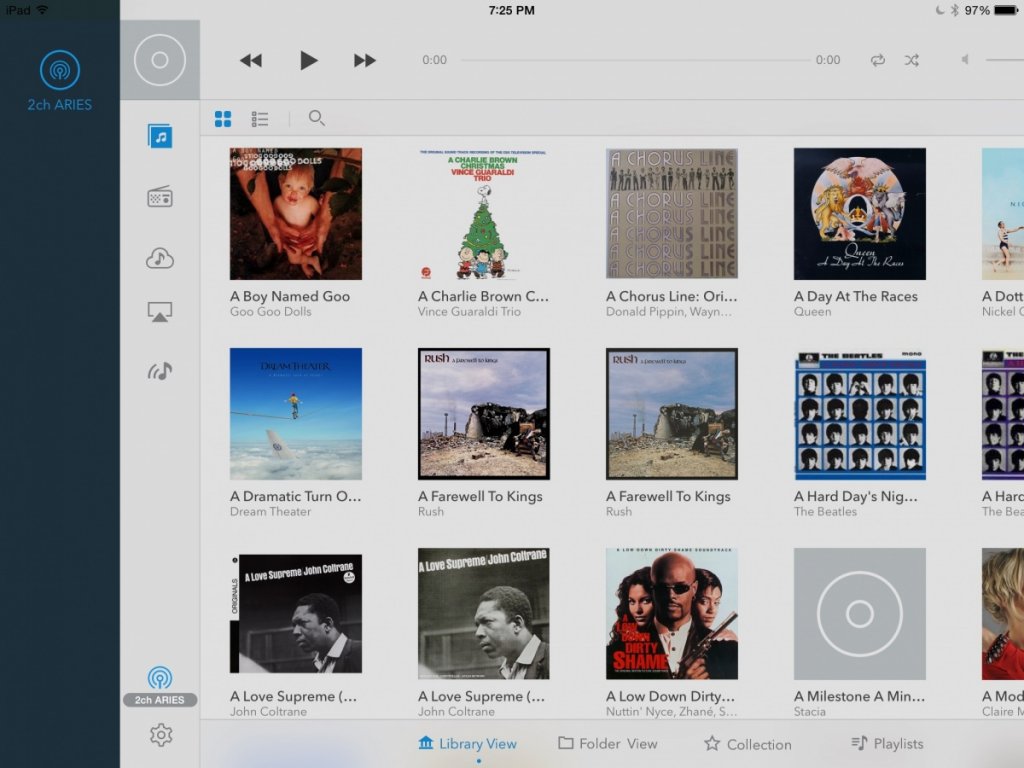Select the music library sidebar icon
1024x768 pixels.
160,136
